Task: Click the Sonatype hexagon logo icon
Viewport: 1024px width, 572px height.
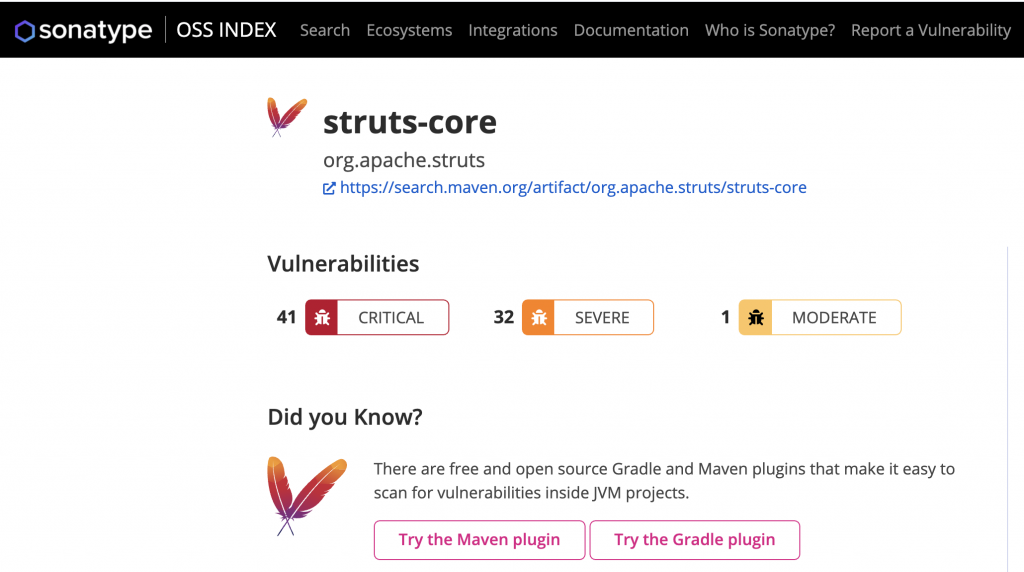Action: tap(25, 31)
